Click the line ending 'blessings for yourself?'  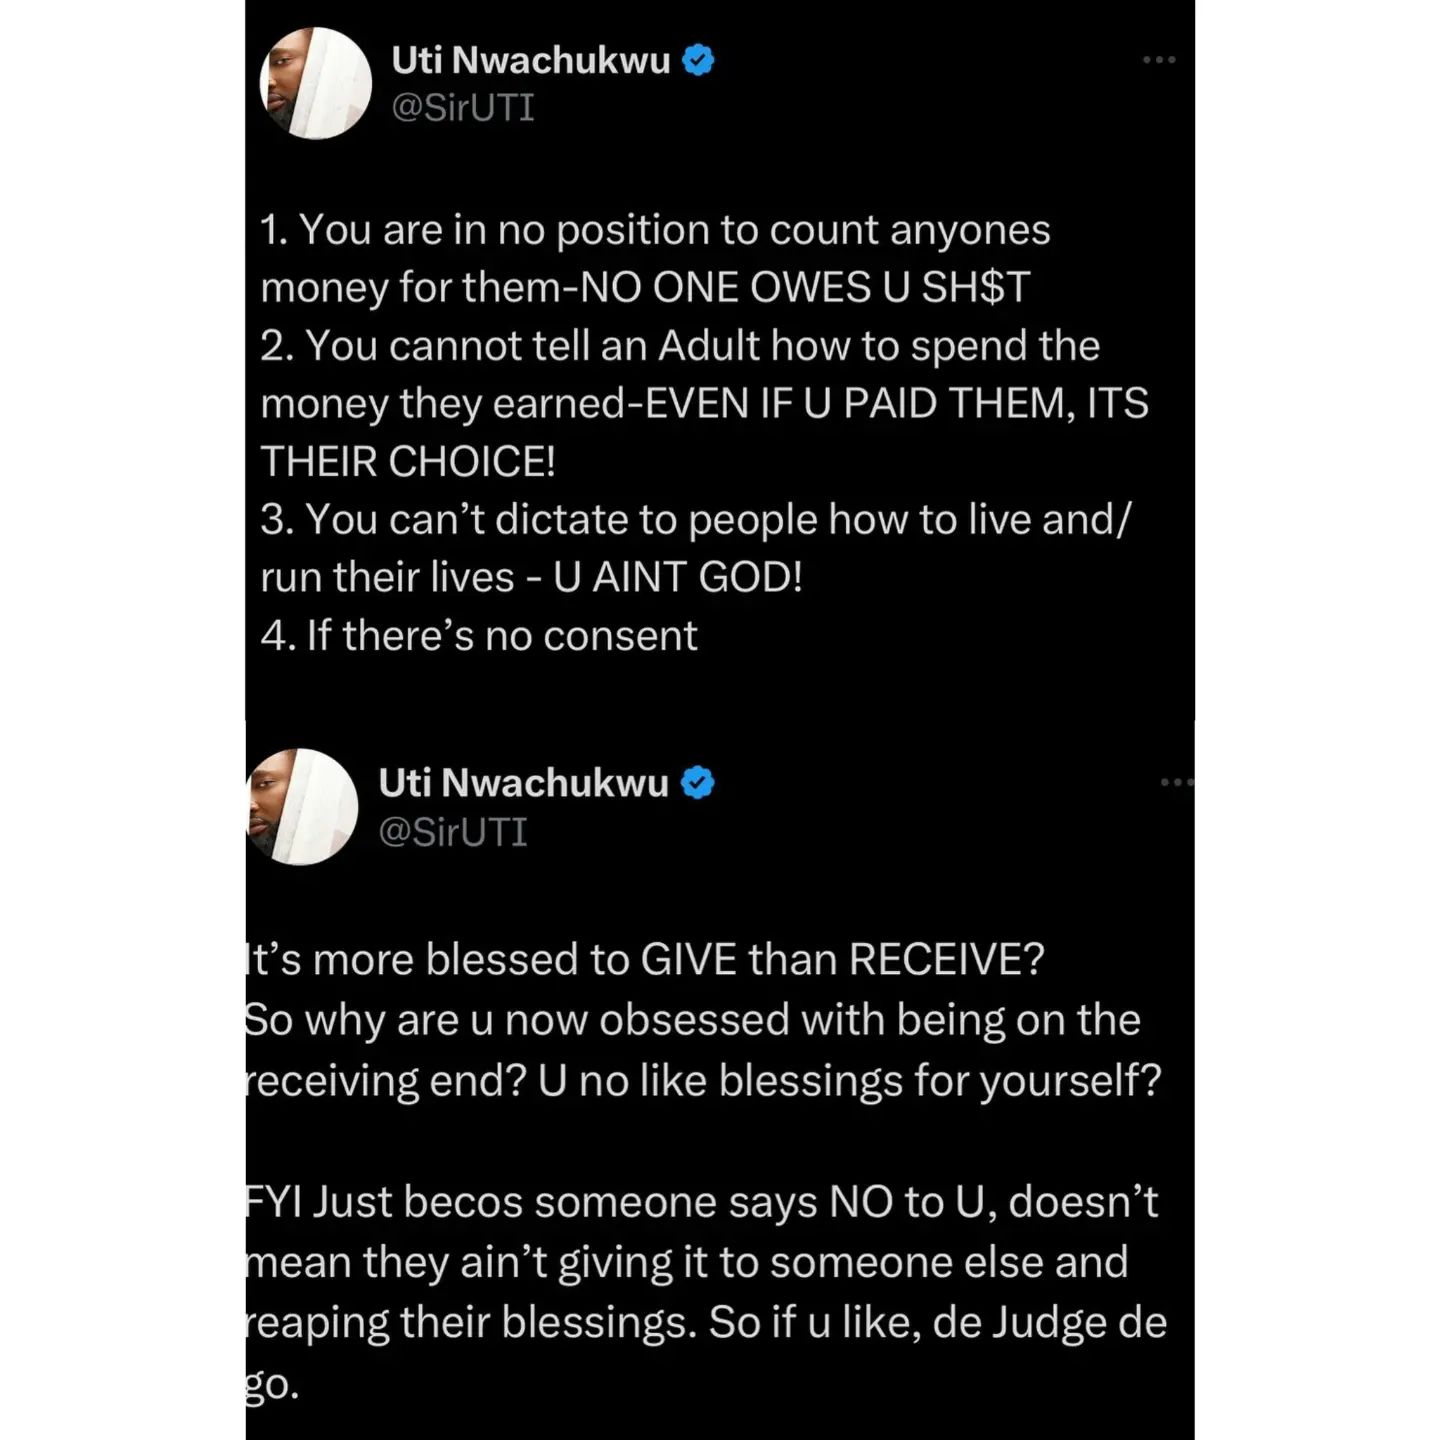(x=704, y=1081)
